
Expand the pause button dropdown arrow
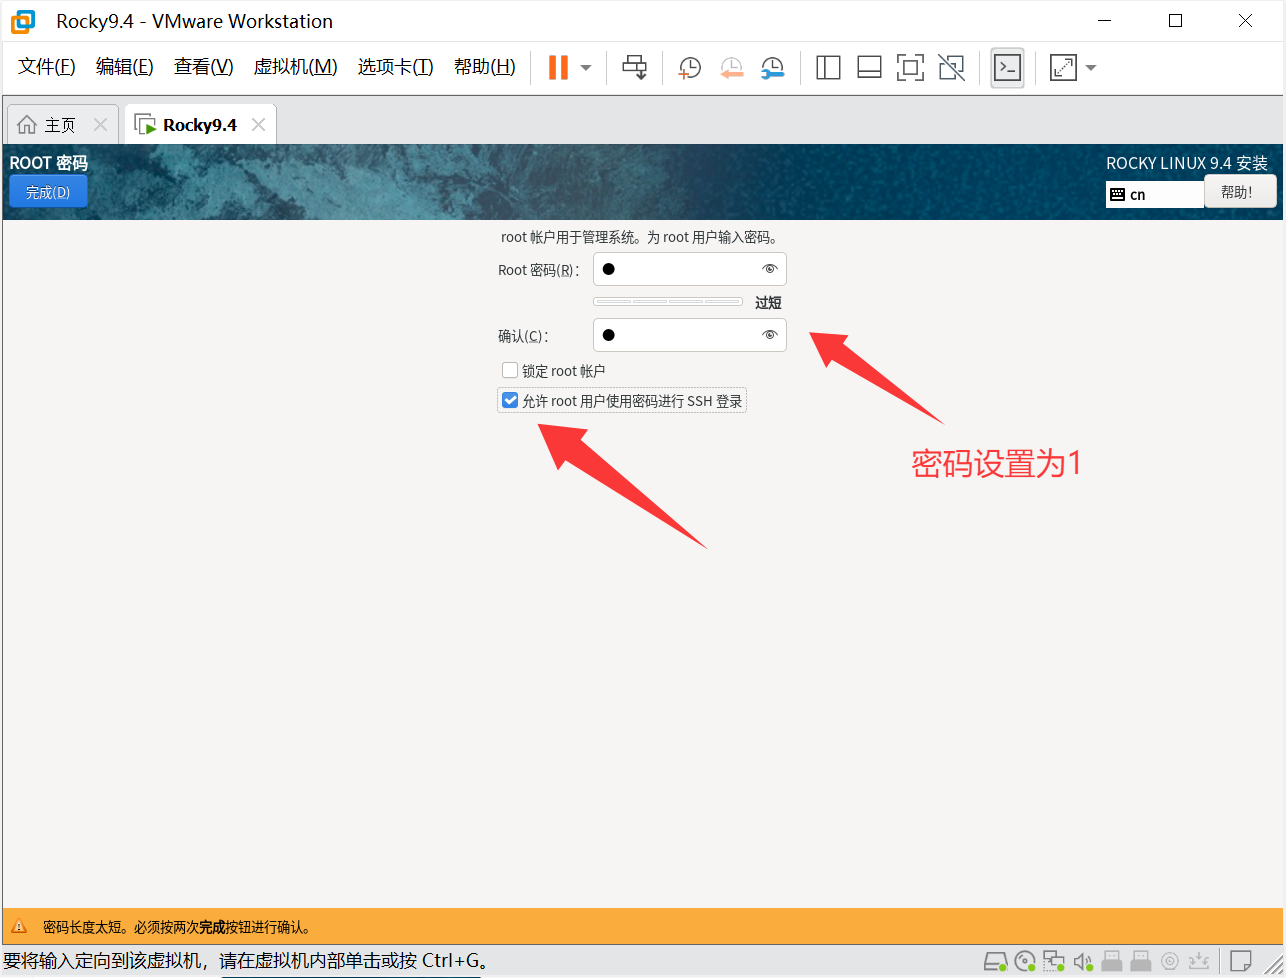586,68
